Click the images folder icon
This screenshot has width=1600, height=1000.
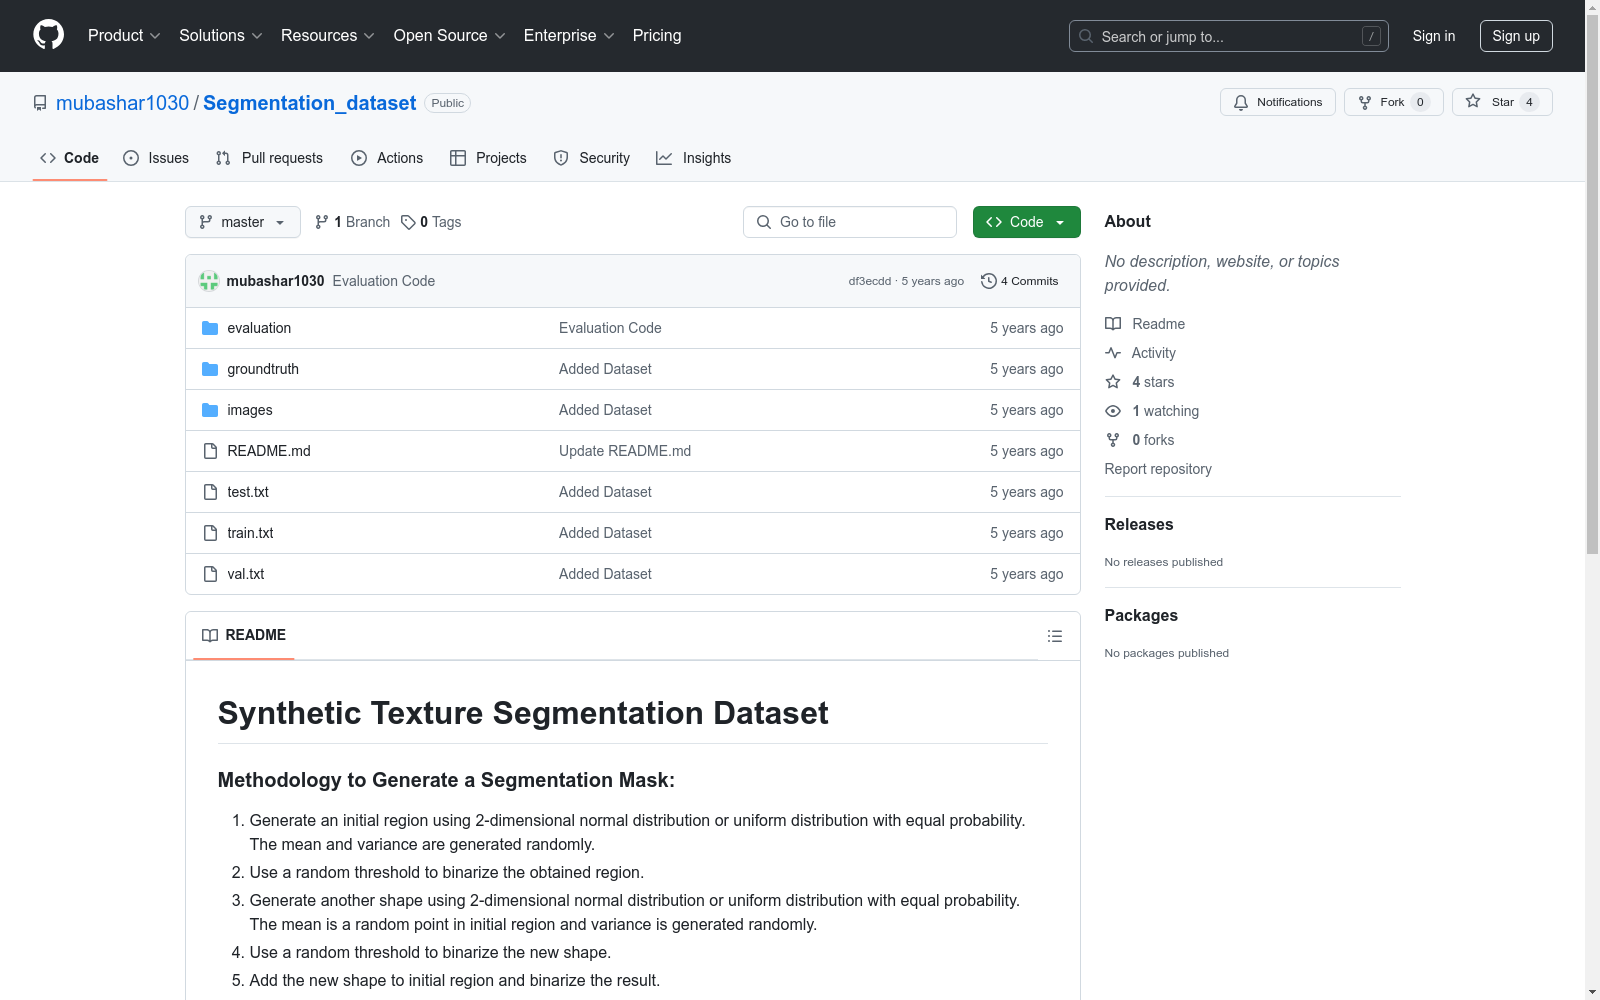pyautogui.click(x=210, y=410)
